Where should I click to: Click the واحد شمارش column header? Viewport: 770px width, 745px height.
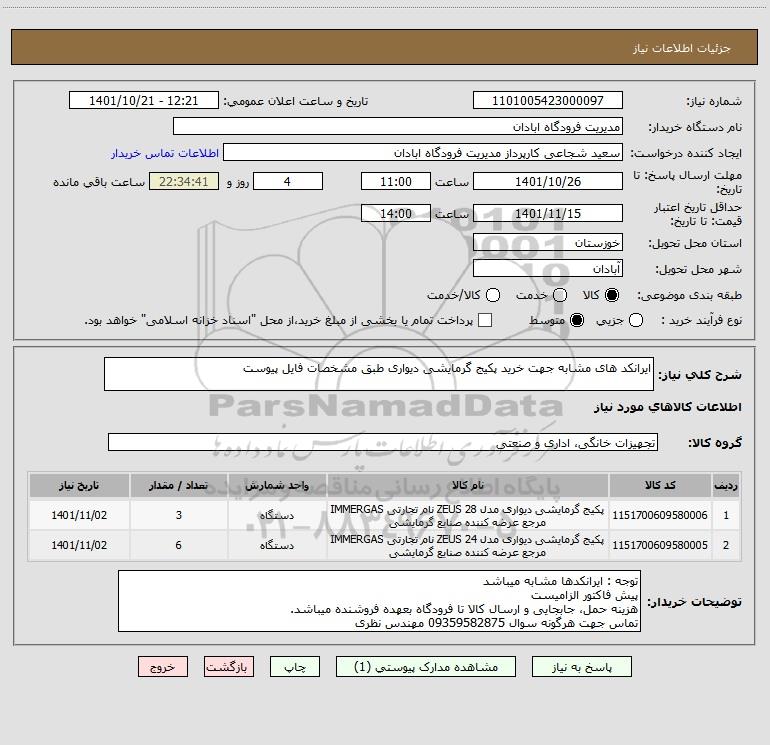pos(277,485)
